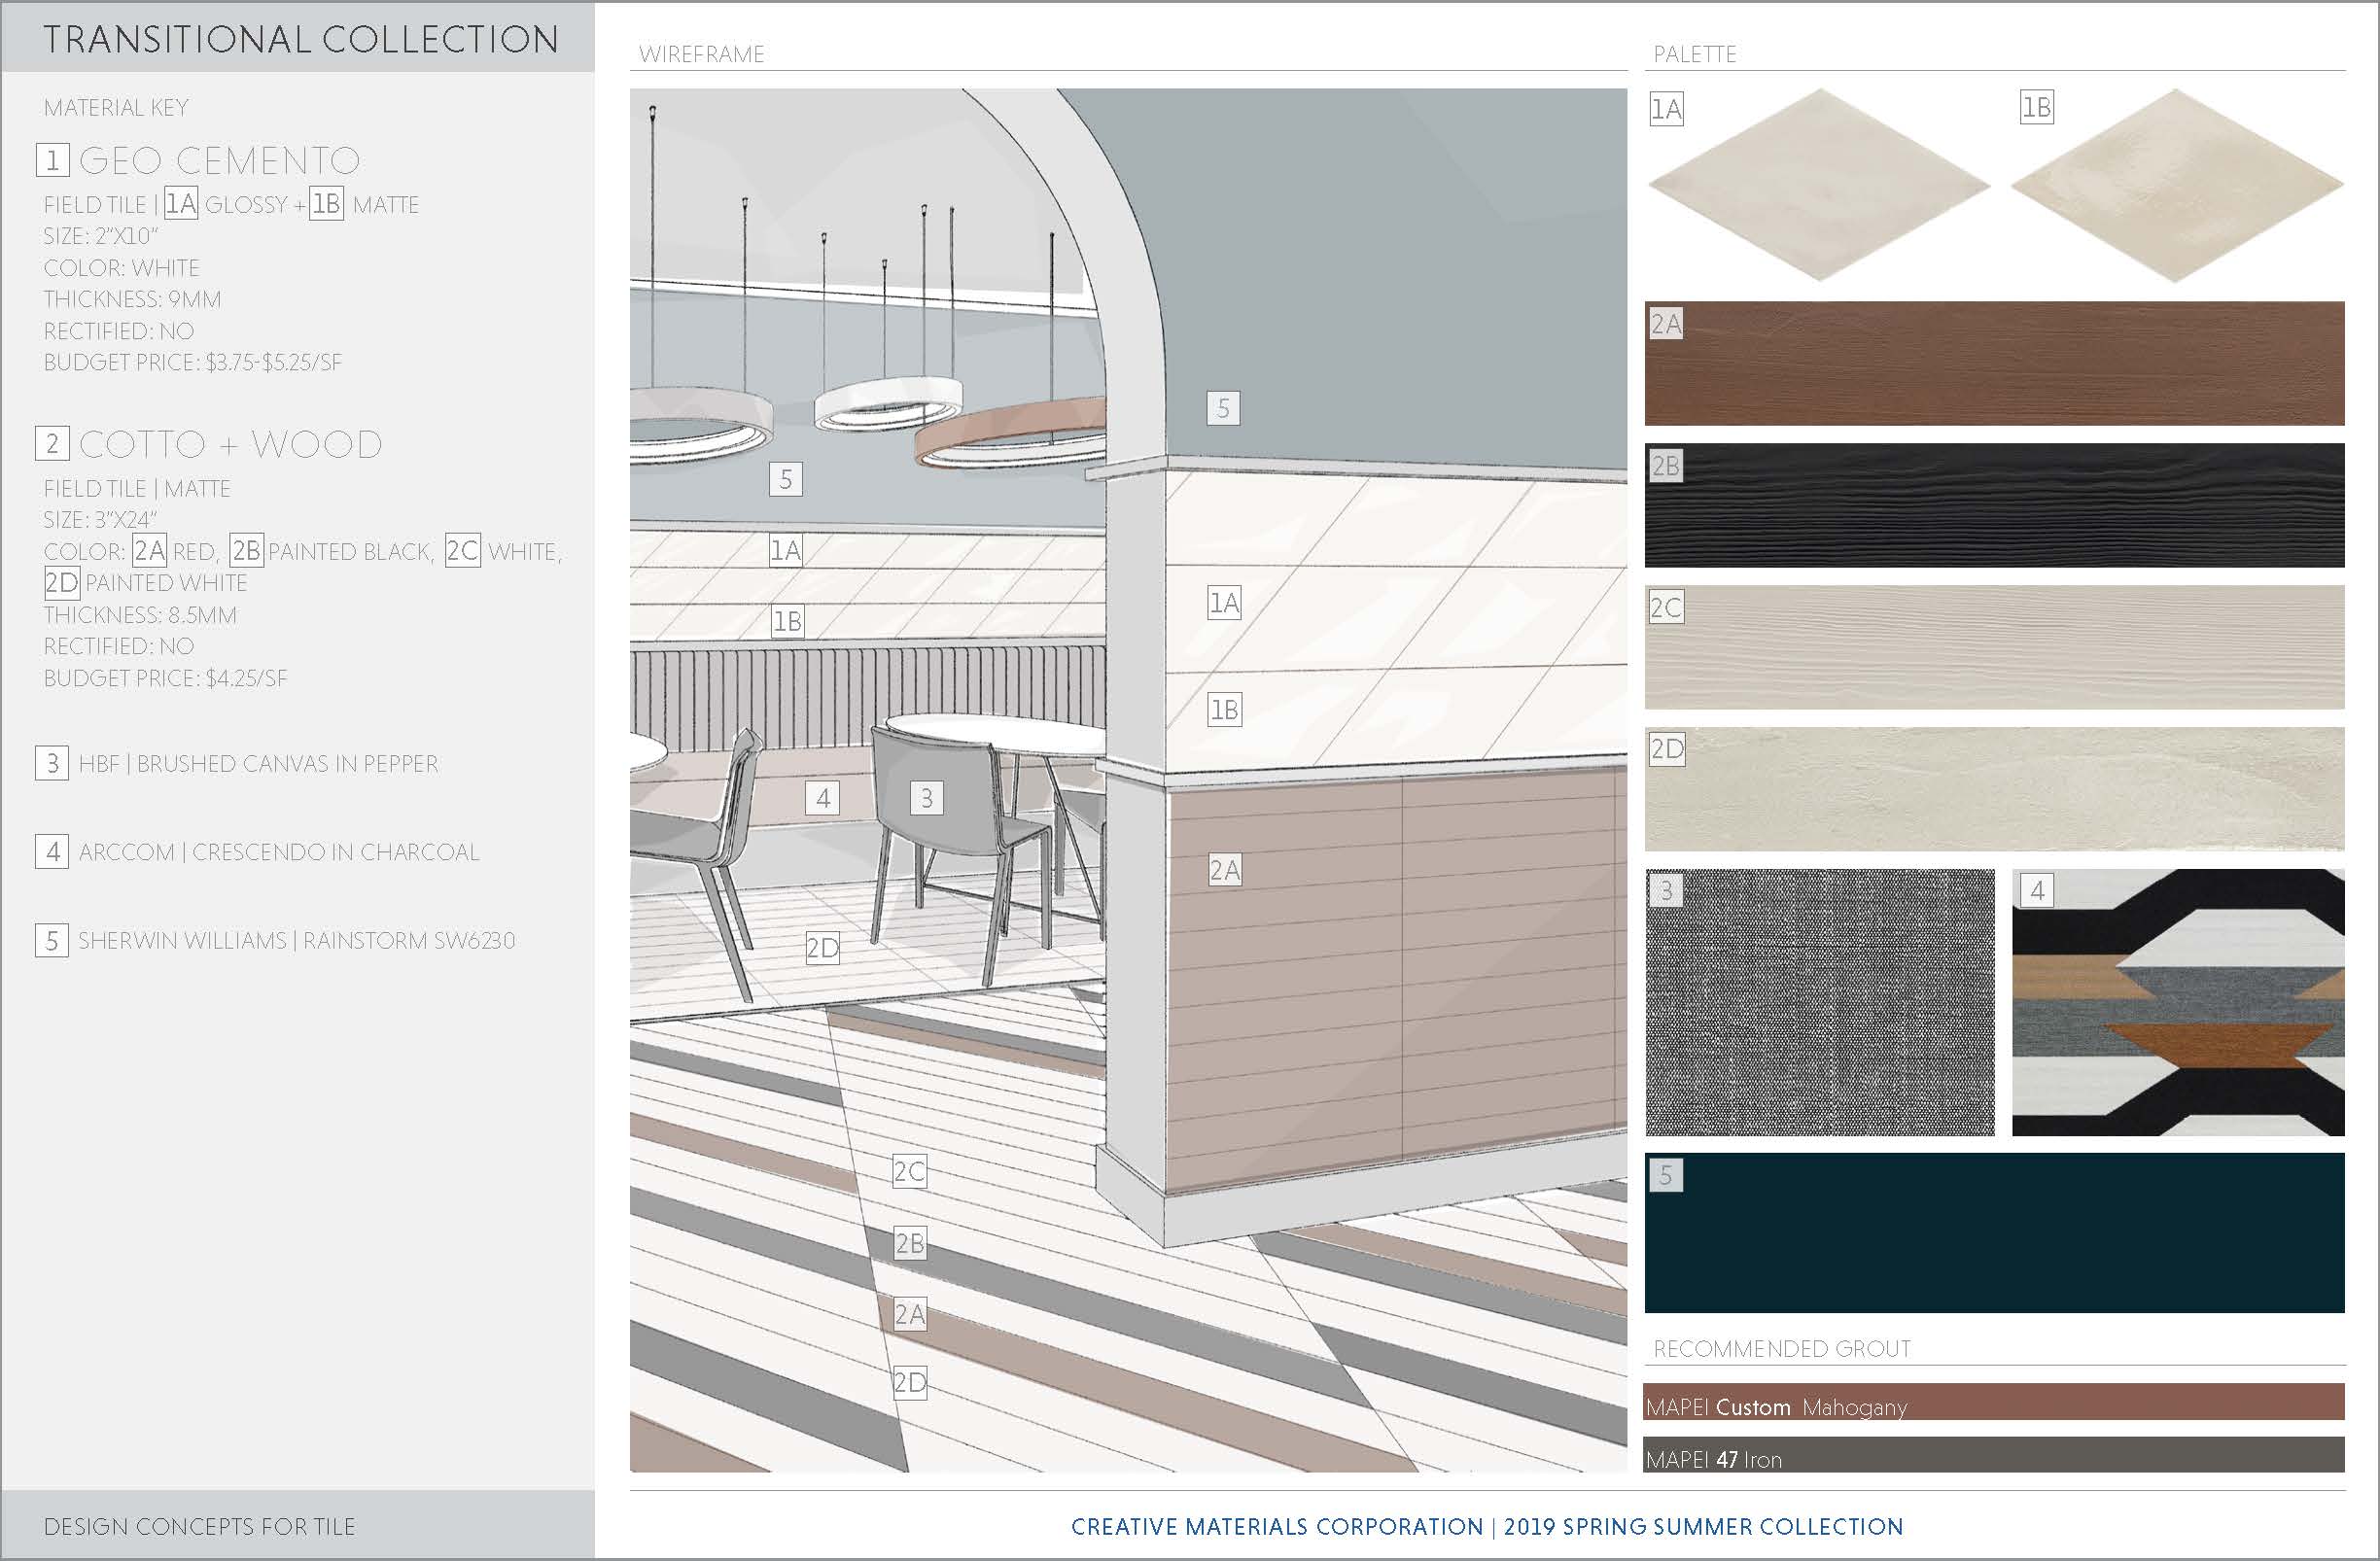Image resolution: width=2380 pixels, height=1561 pixels.
Task: Click HBF | BRUSHED CANVAS IN PEPPER
Action: coord(258,763)
